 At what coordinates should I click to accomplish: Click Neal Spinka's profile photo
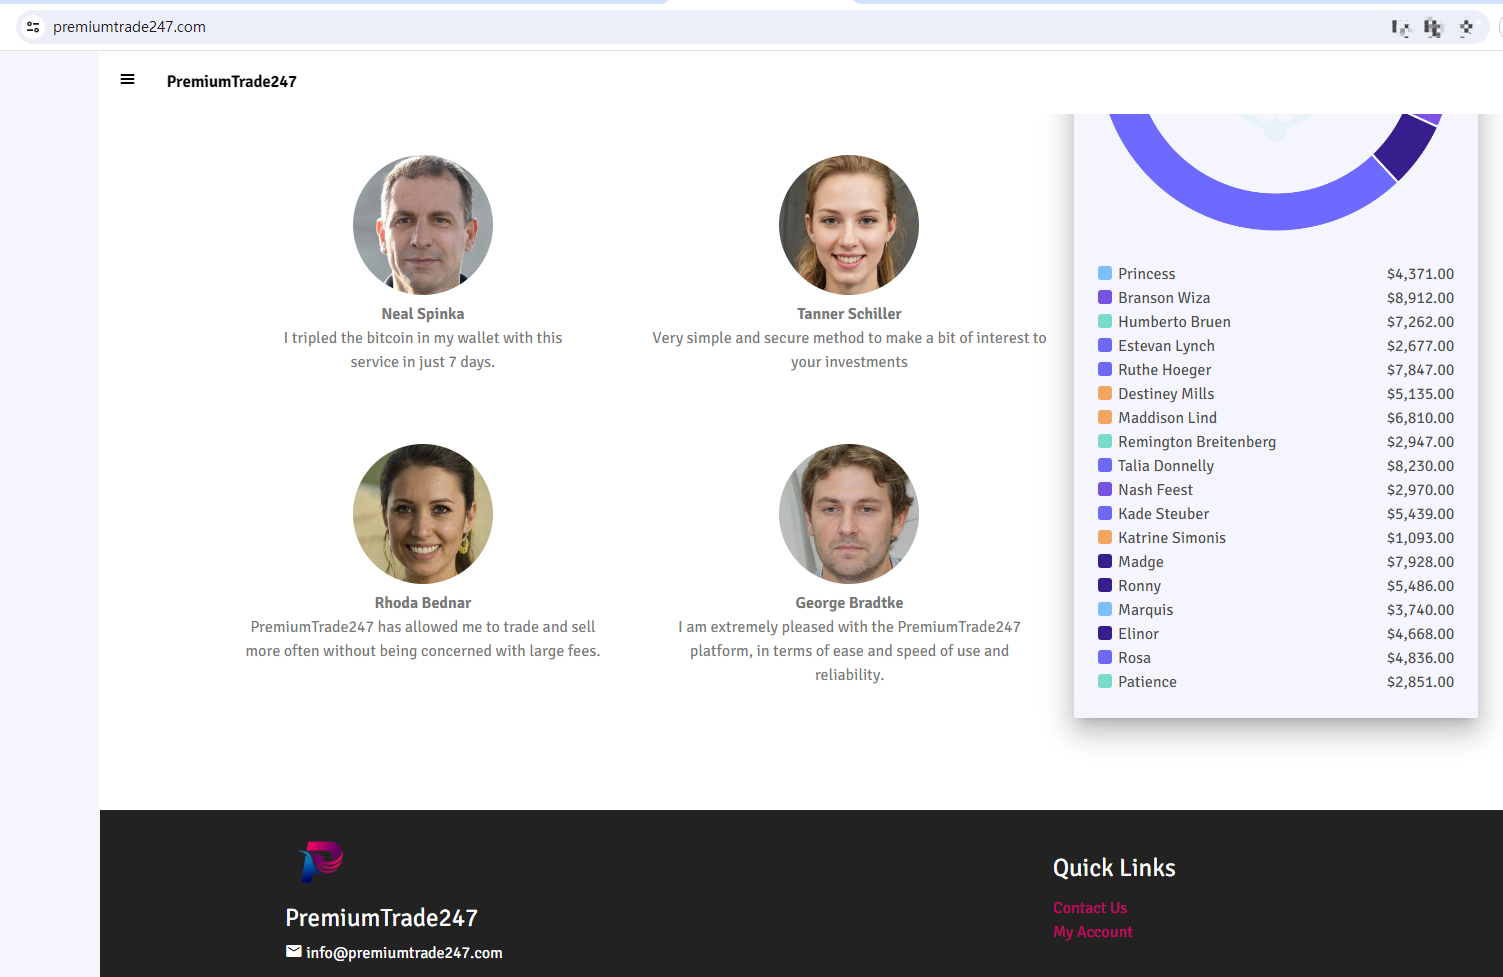tap(423, 225)
